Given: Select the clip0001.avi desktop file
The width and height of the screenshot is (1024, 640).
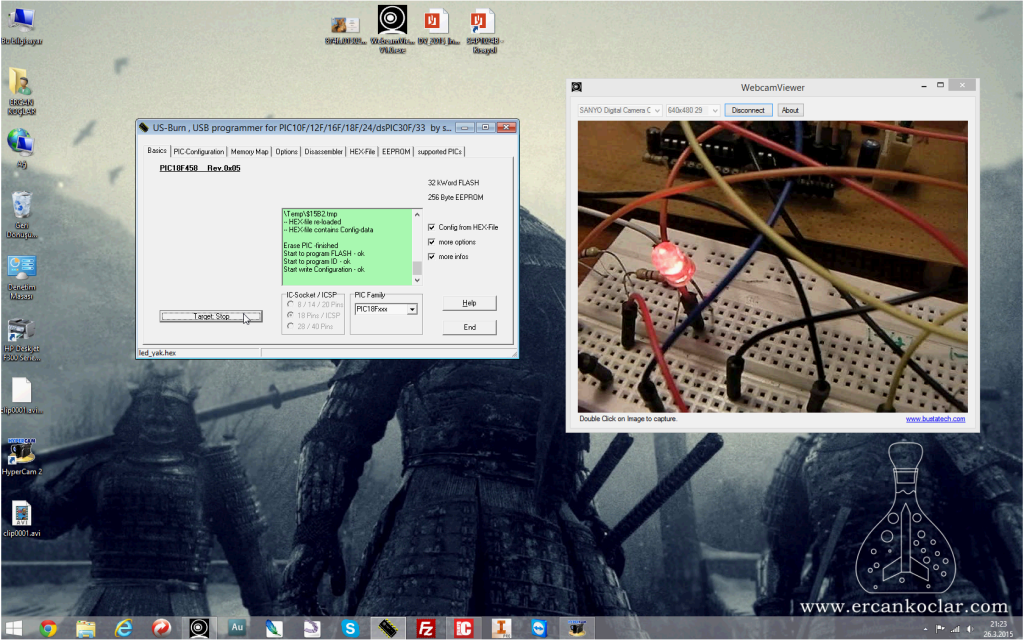Looking at the screenshot, I should pyautogui.click(x=22, y=519).
